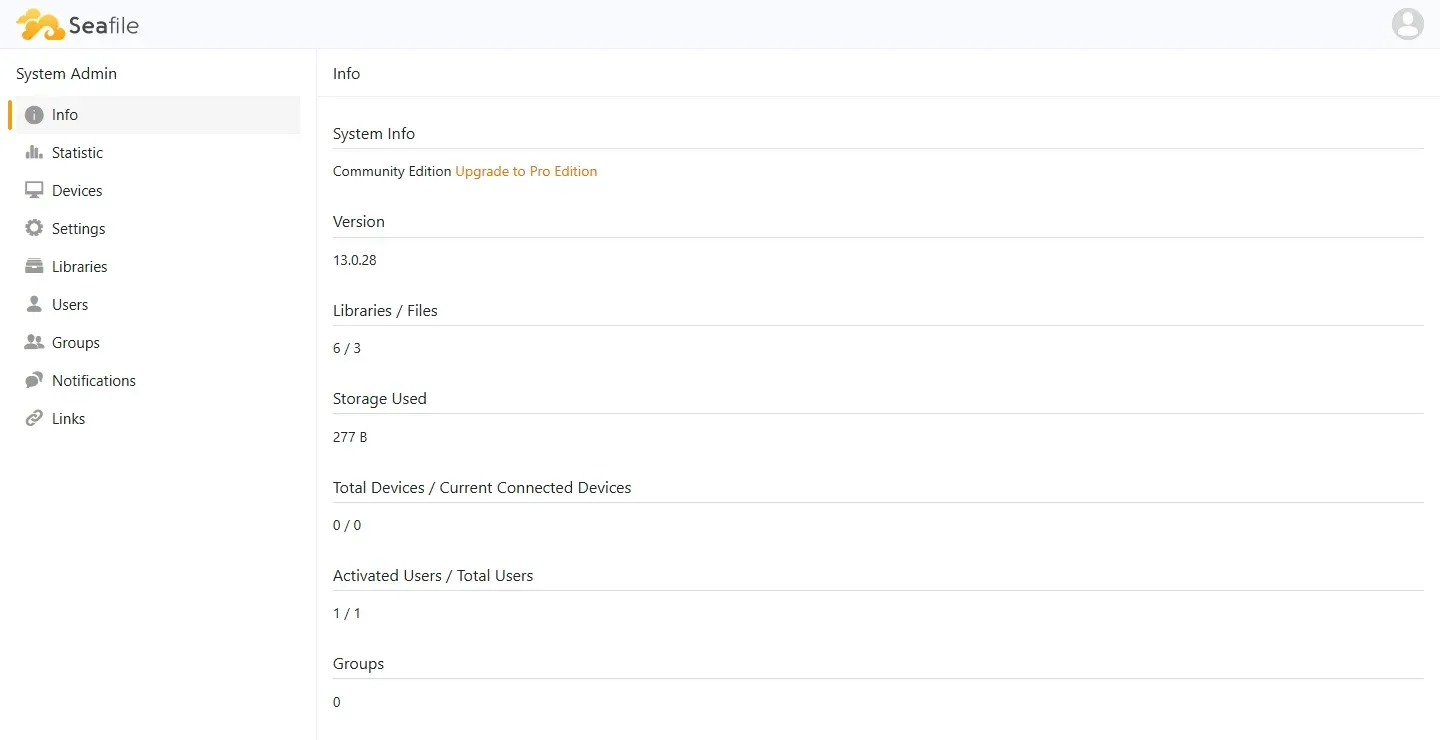Click the Notifications speech bubble icon
Viewport: 1440px width, 740px height.
(34, 381)
